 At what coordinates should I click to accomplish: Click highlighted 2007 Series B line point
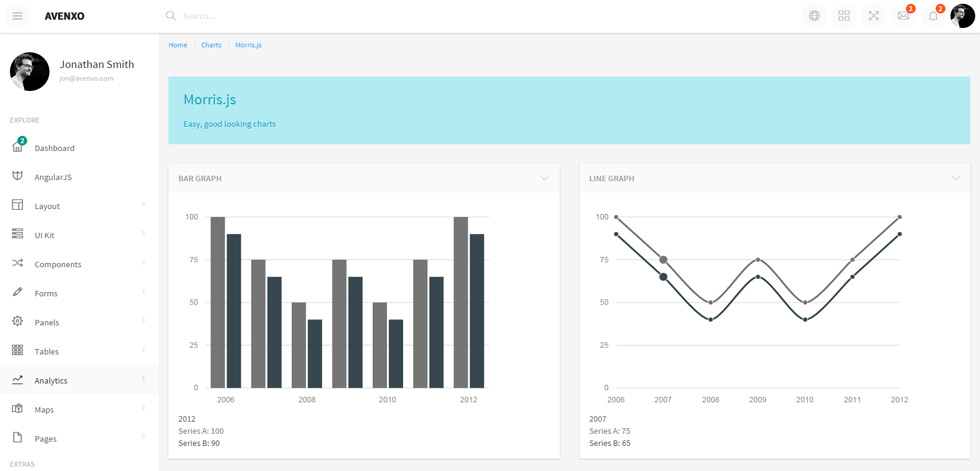tap(663, 277)
